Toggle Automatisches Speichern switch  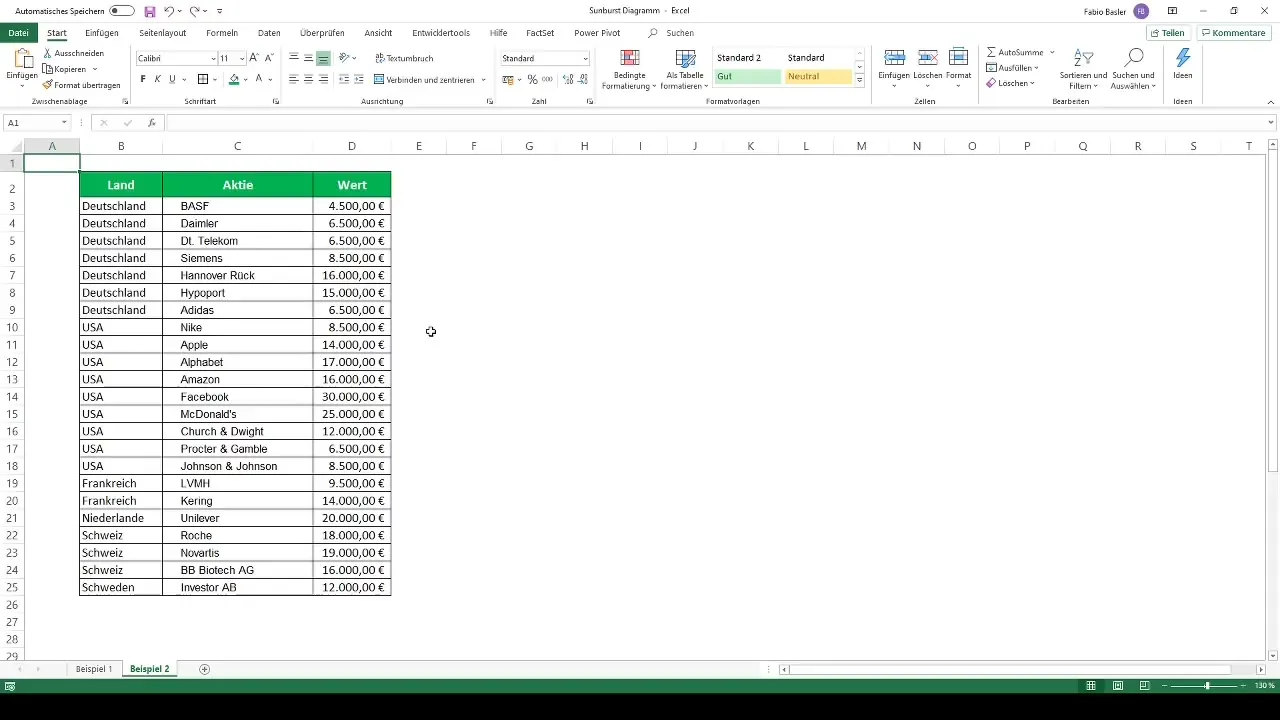click(x=122, y=11)
